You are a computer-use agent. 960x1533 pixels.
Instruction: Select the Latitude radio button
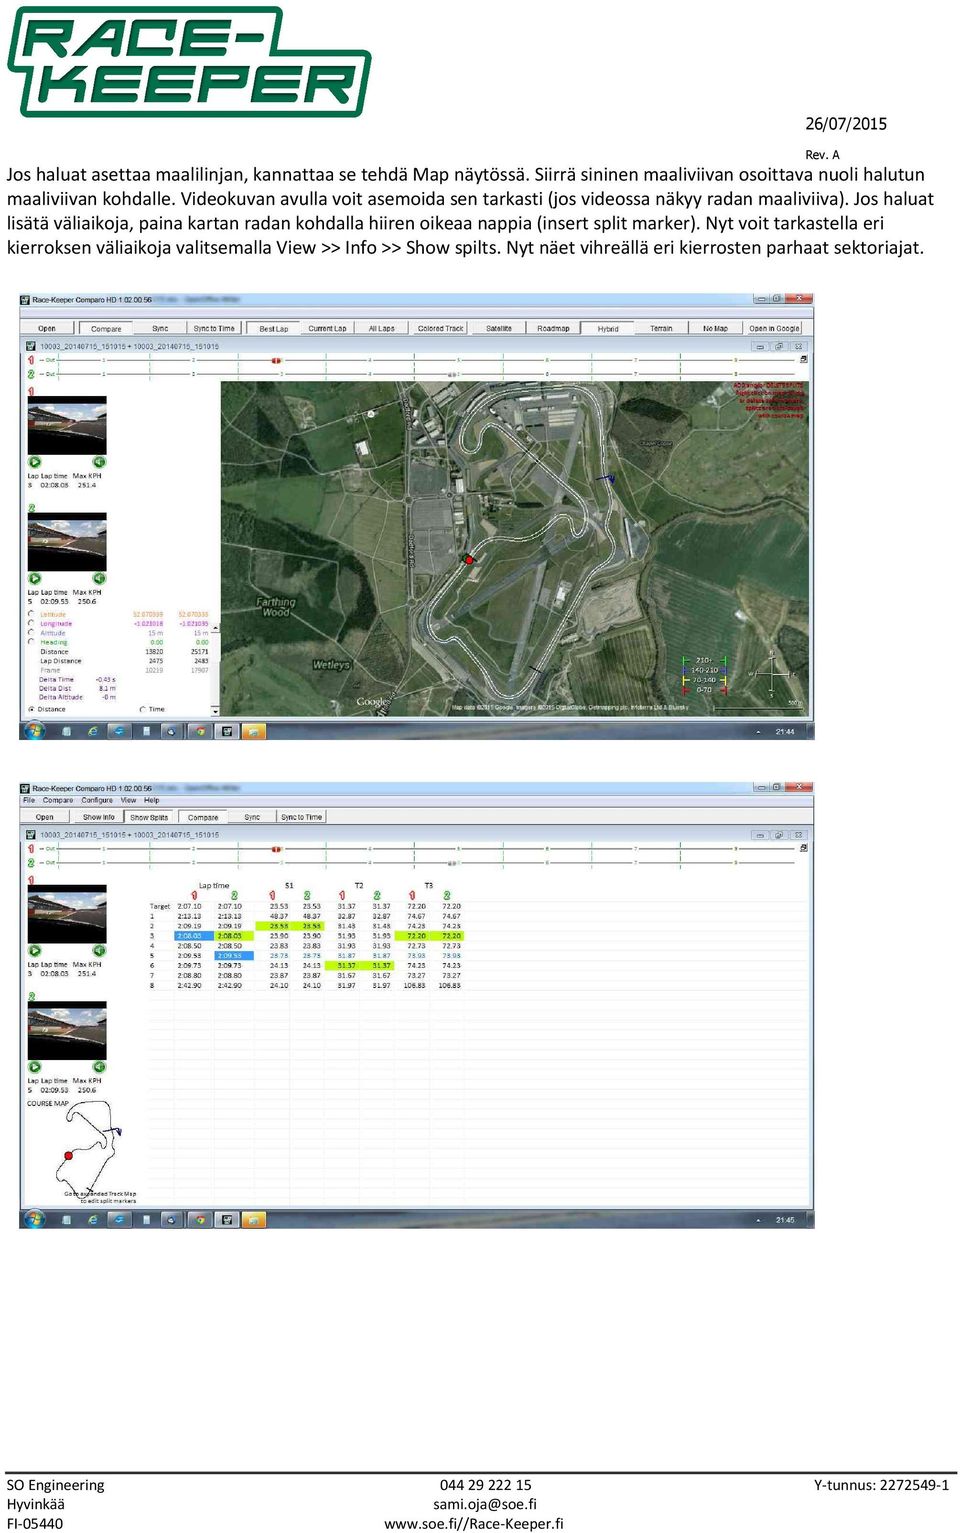31,614
